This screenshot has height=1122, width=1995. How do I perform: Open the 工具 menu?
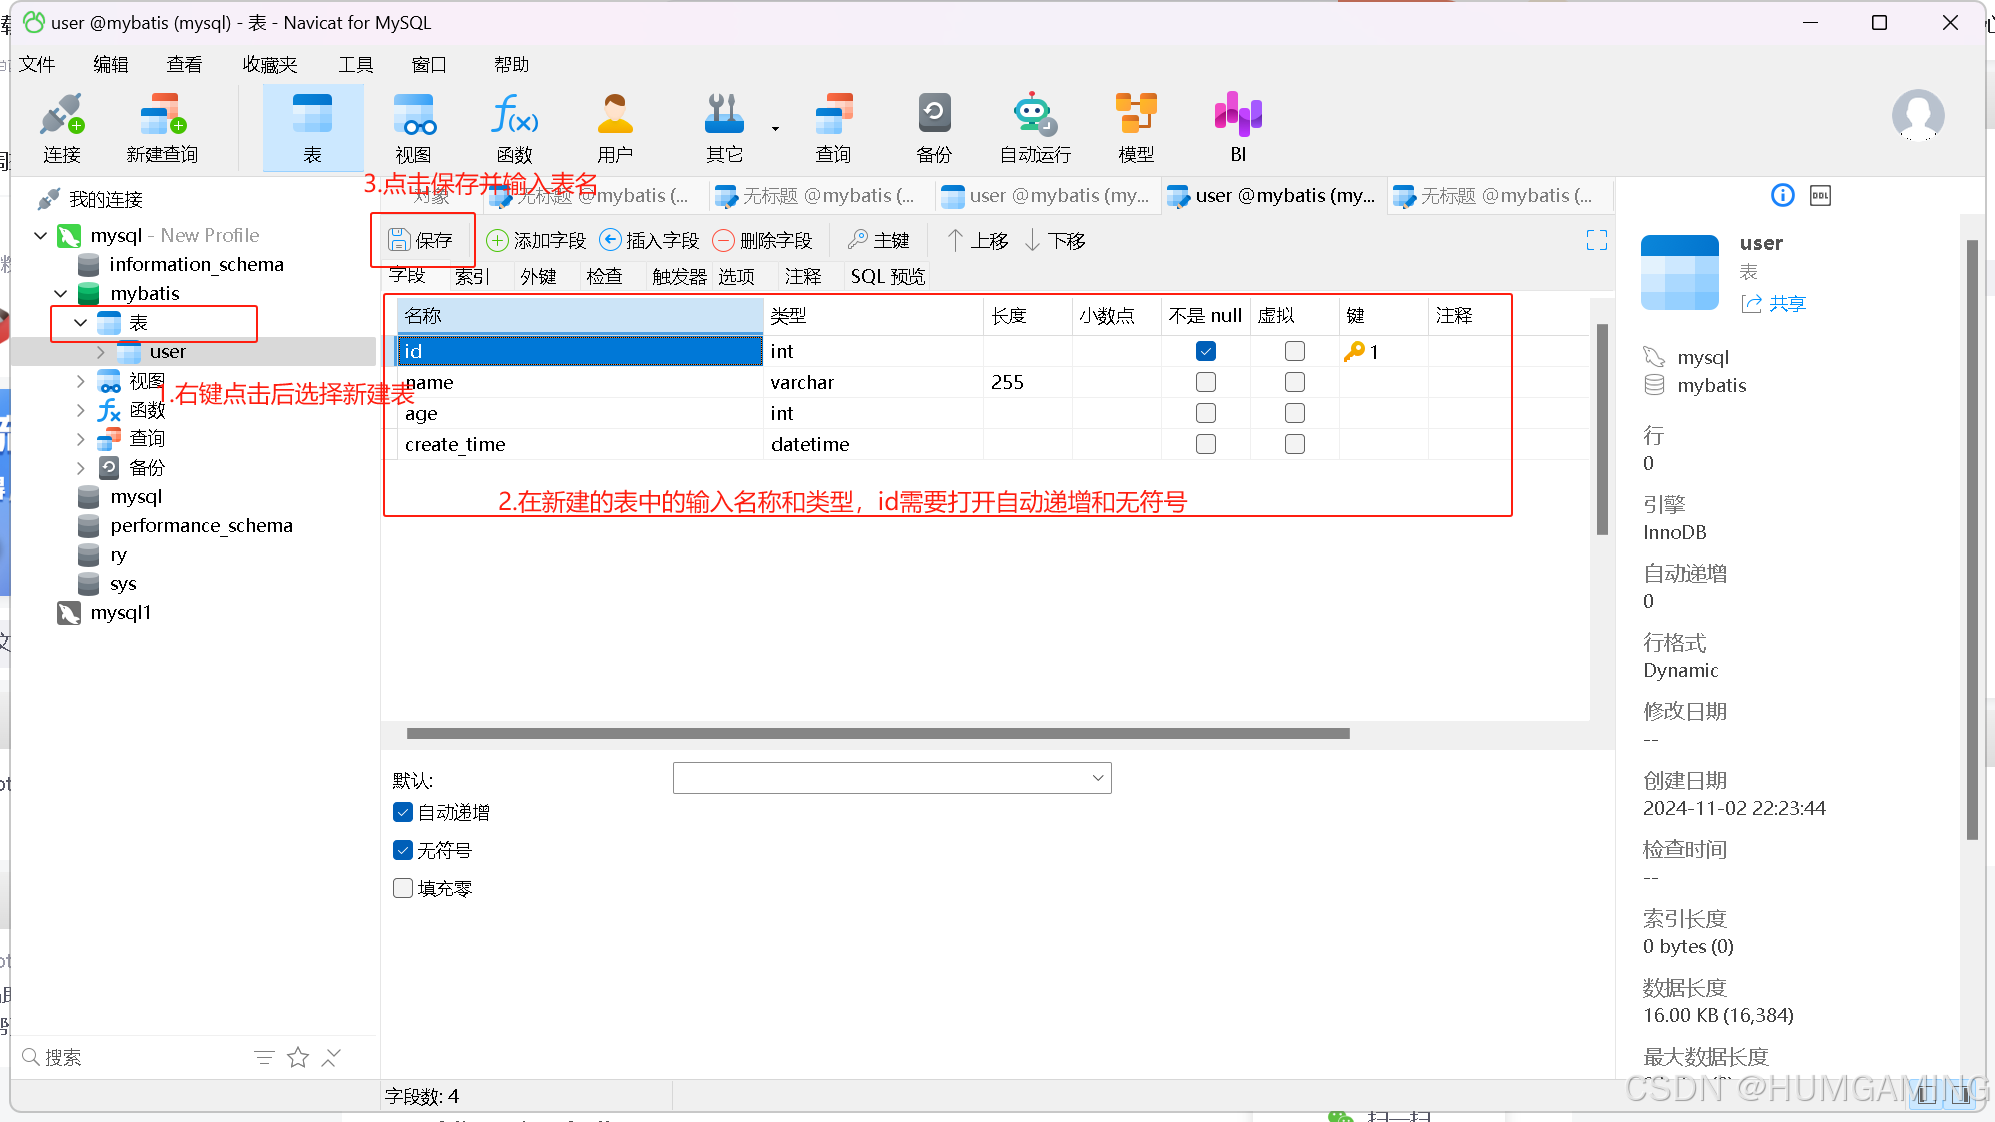[355, 64]
